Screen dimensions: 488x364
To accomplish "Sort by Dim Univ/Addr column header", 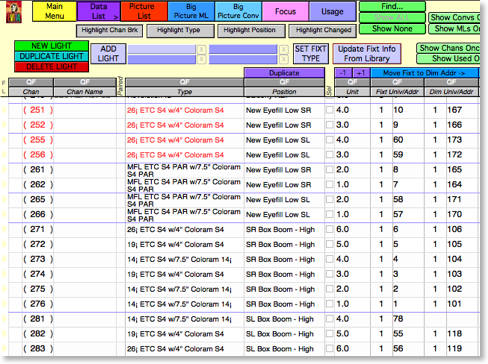I will [x=451, y=92].
